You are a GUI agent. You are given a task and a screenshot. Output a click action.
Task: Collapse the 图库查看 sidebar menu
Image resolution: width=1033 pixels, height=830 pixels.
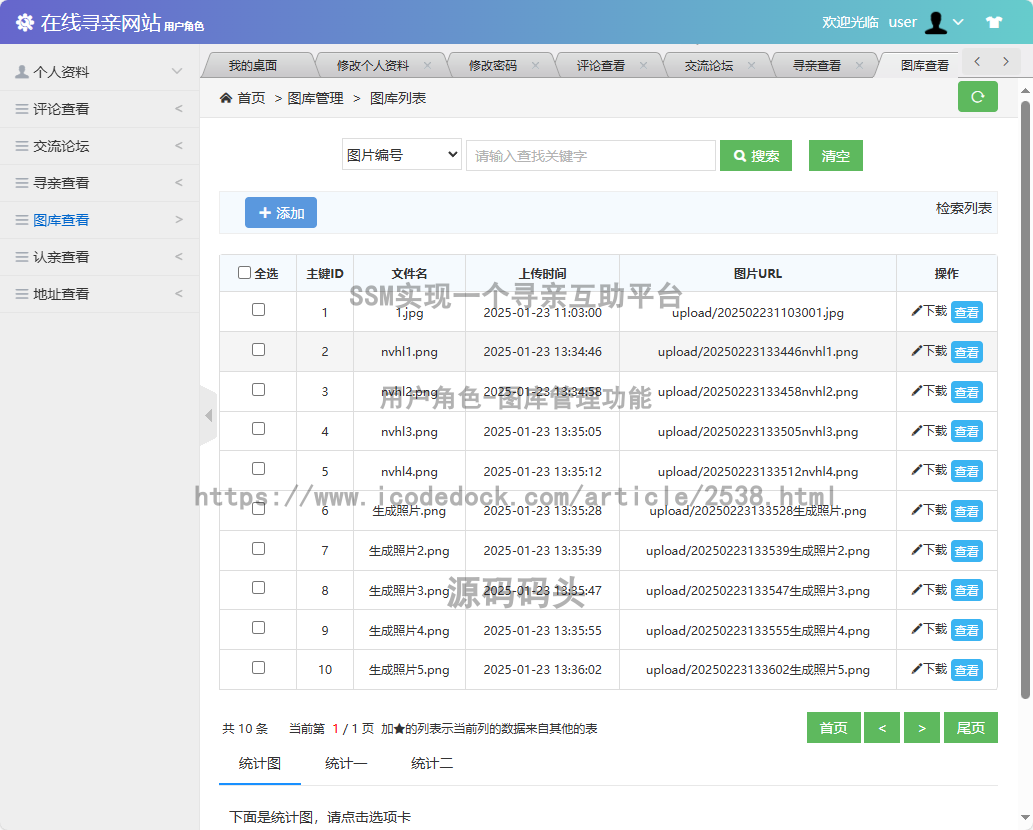[99, 219]
